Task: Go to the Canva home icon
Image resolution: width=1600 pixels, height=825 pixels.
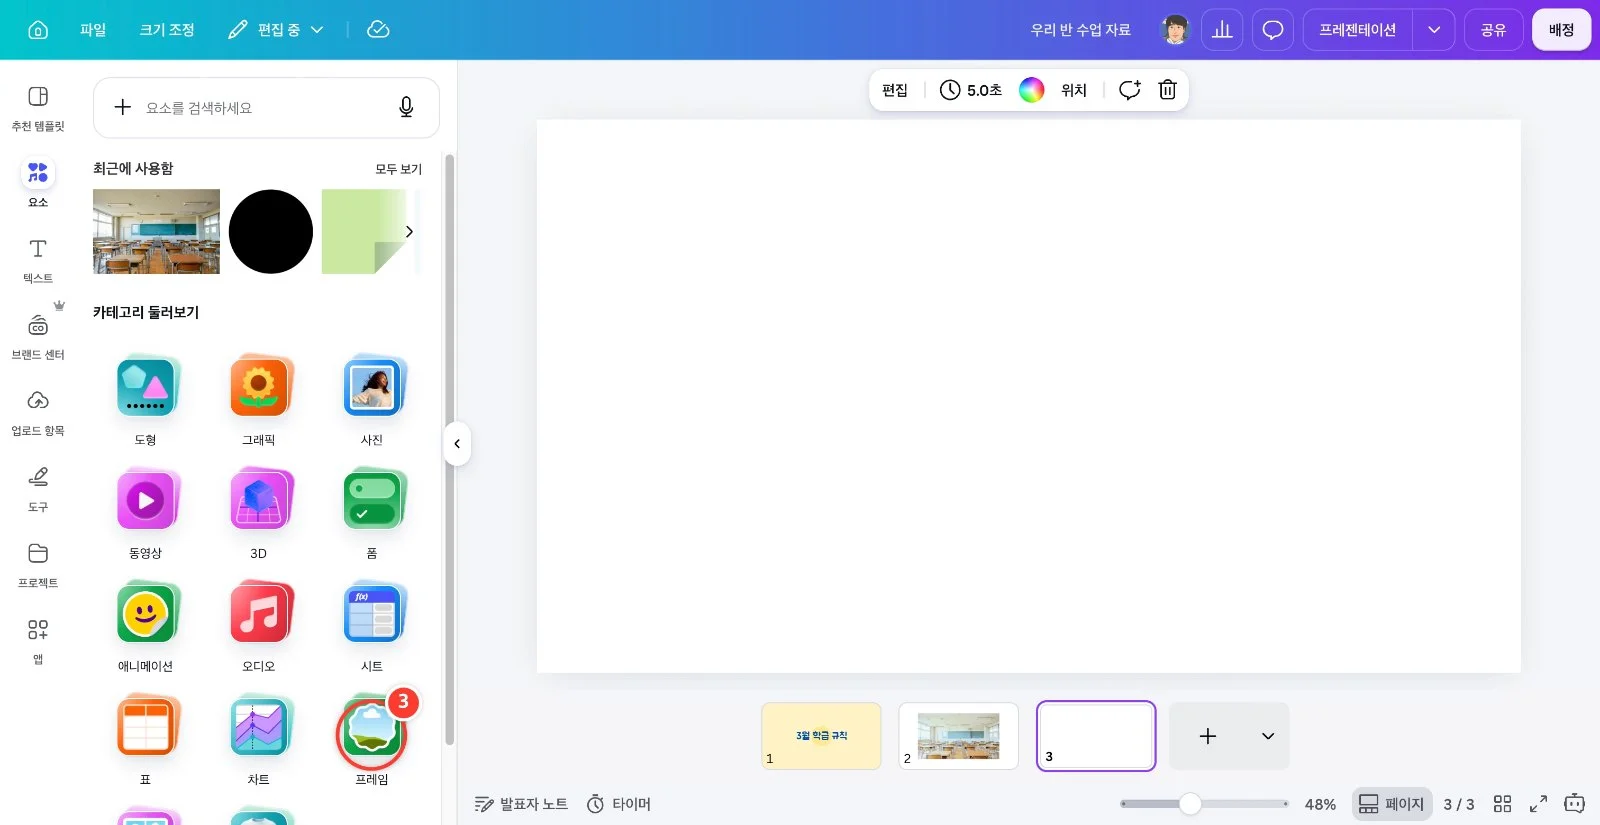Action: point(38,30)
